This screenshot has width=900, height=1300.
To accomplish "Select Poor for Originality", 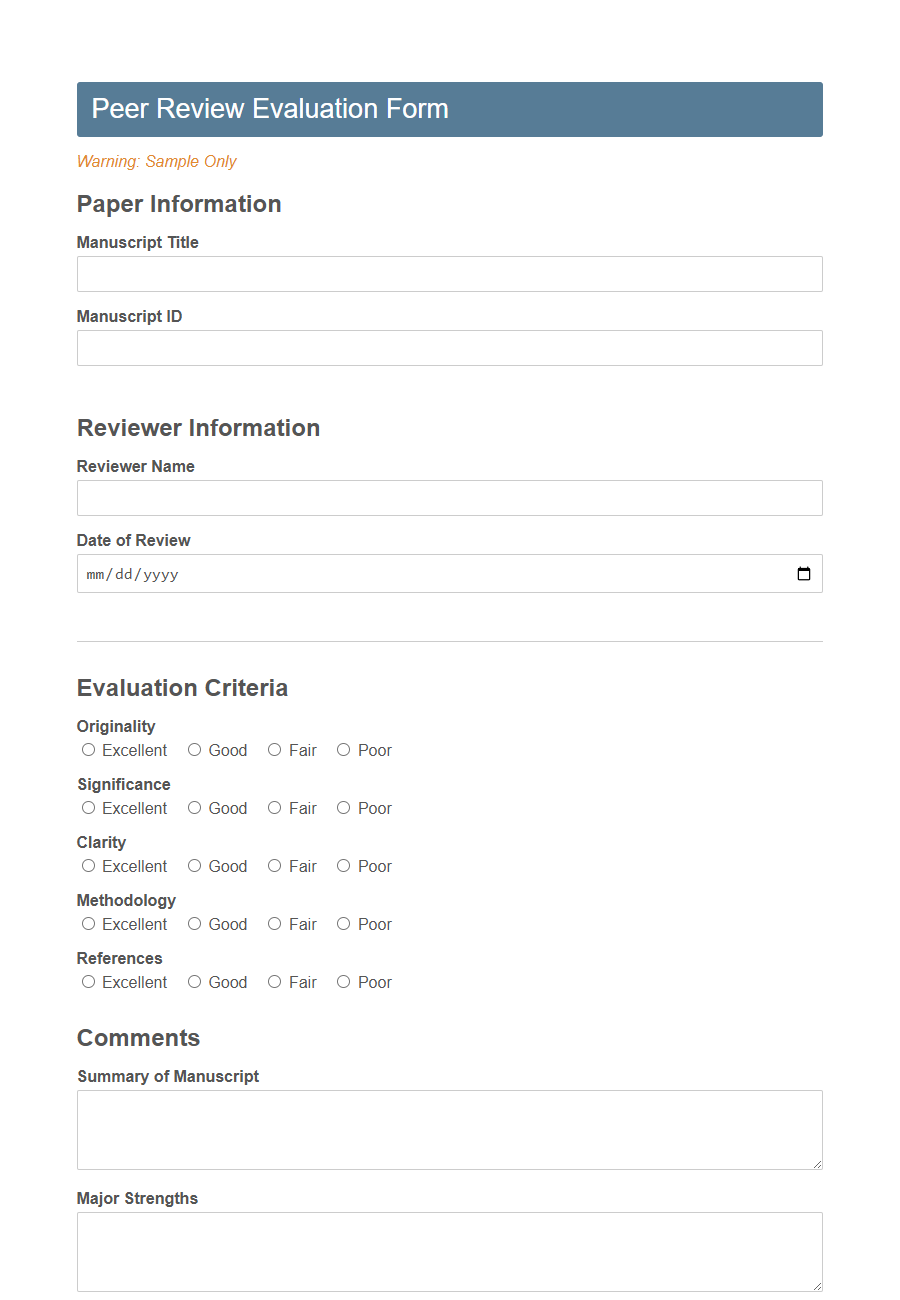I will [x=343, y=749].
